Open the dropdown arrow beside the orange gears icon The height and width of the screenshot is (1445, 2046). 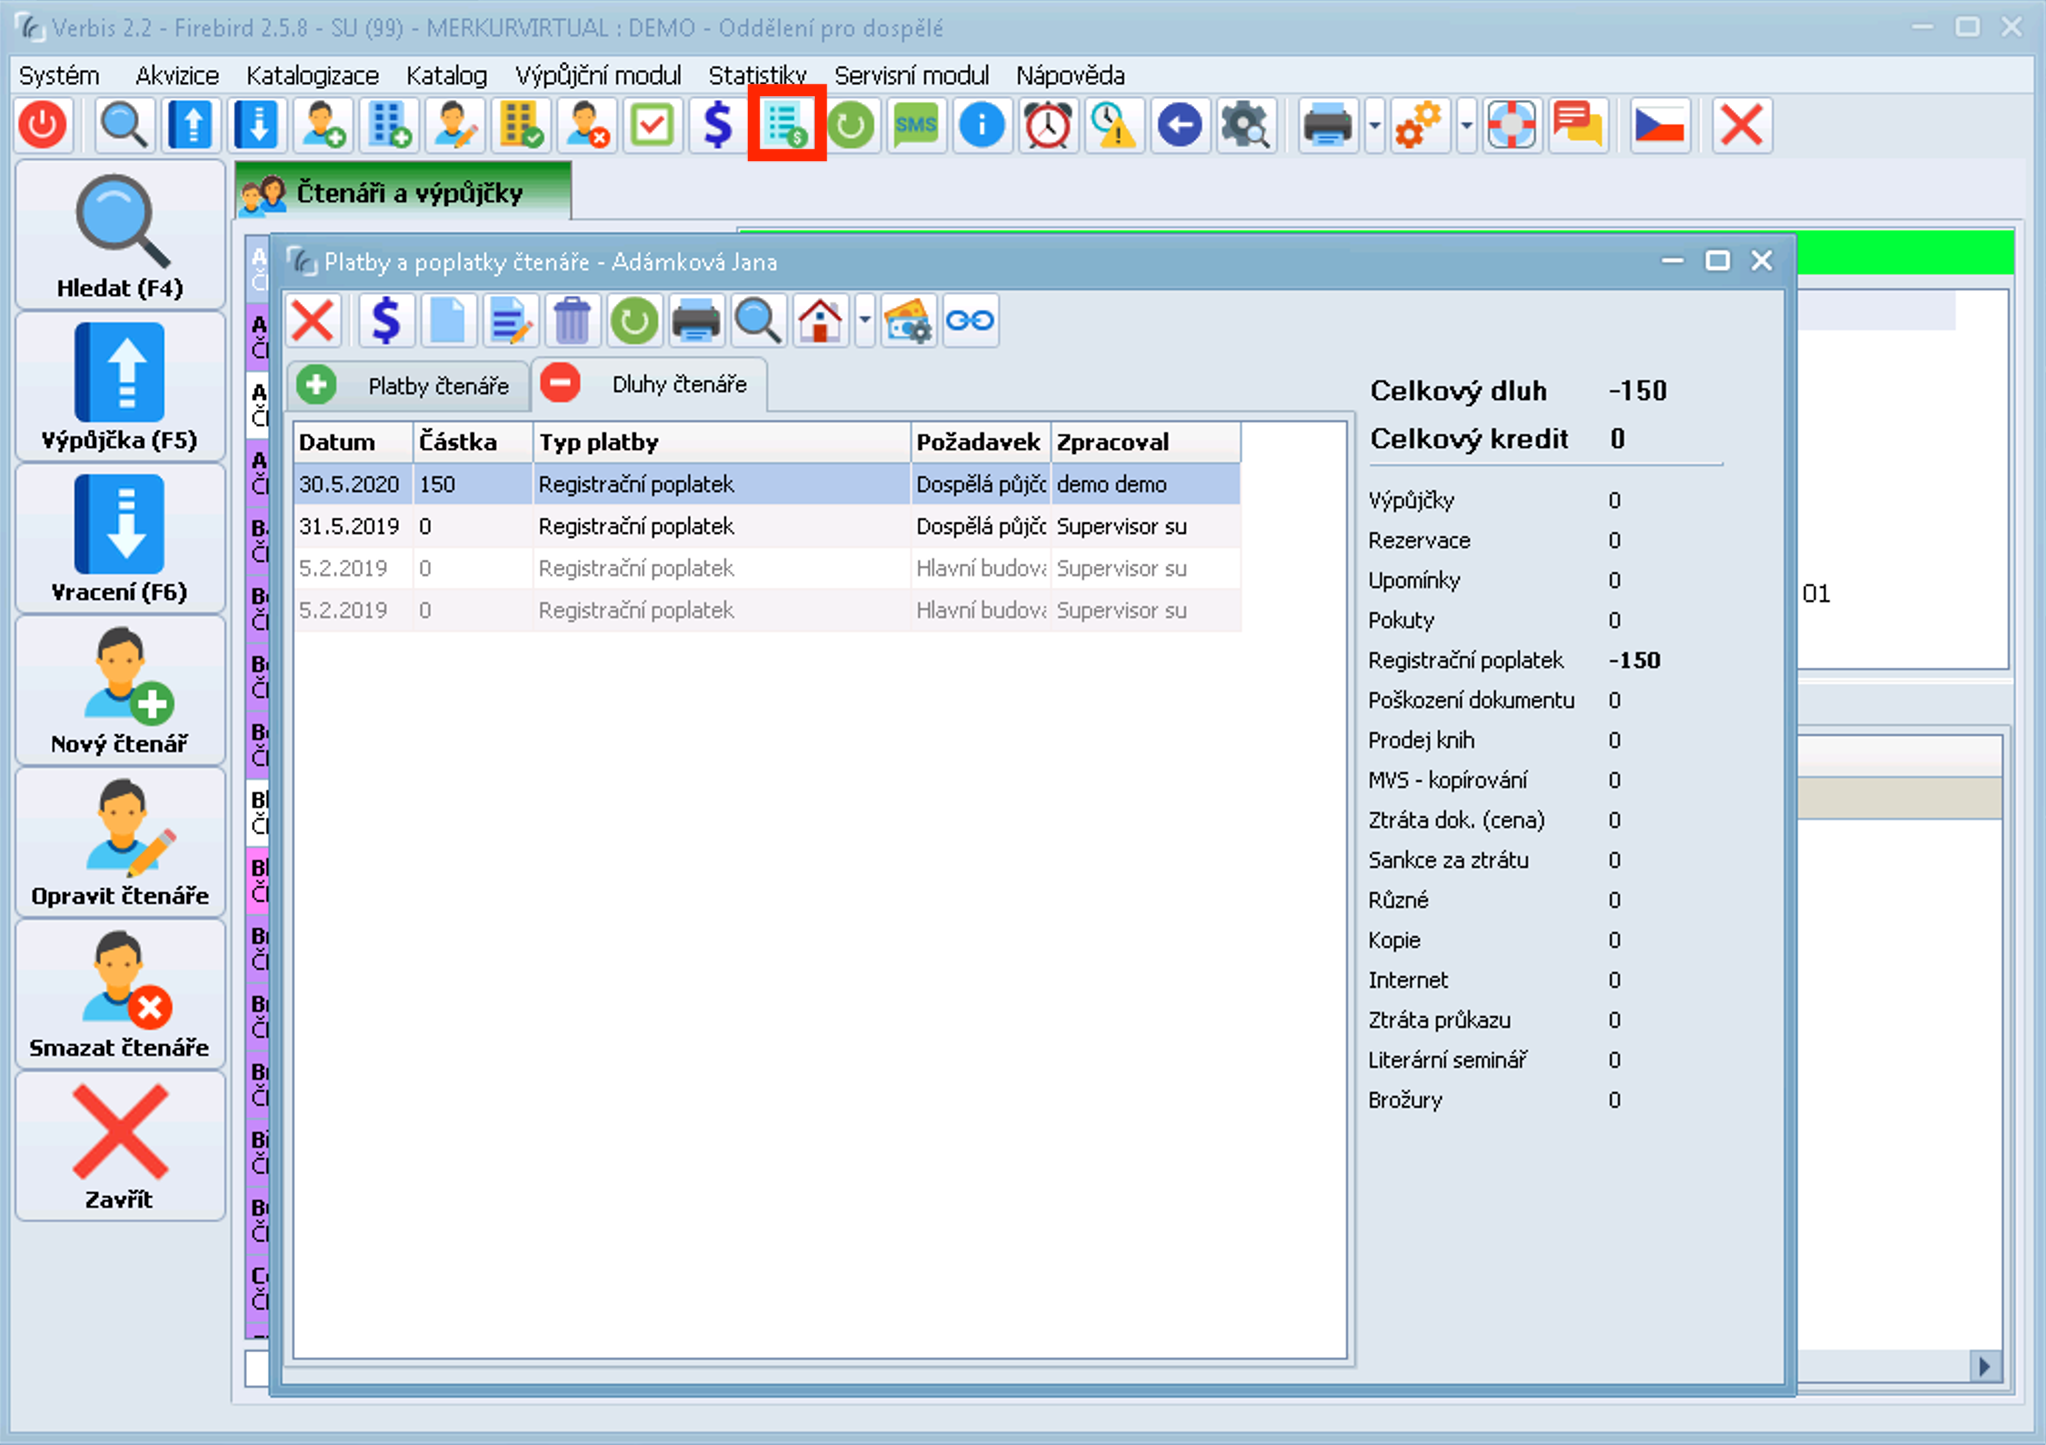click(x=1467, y=126)
